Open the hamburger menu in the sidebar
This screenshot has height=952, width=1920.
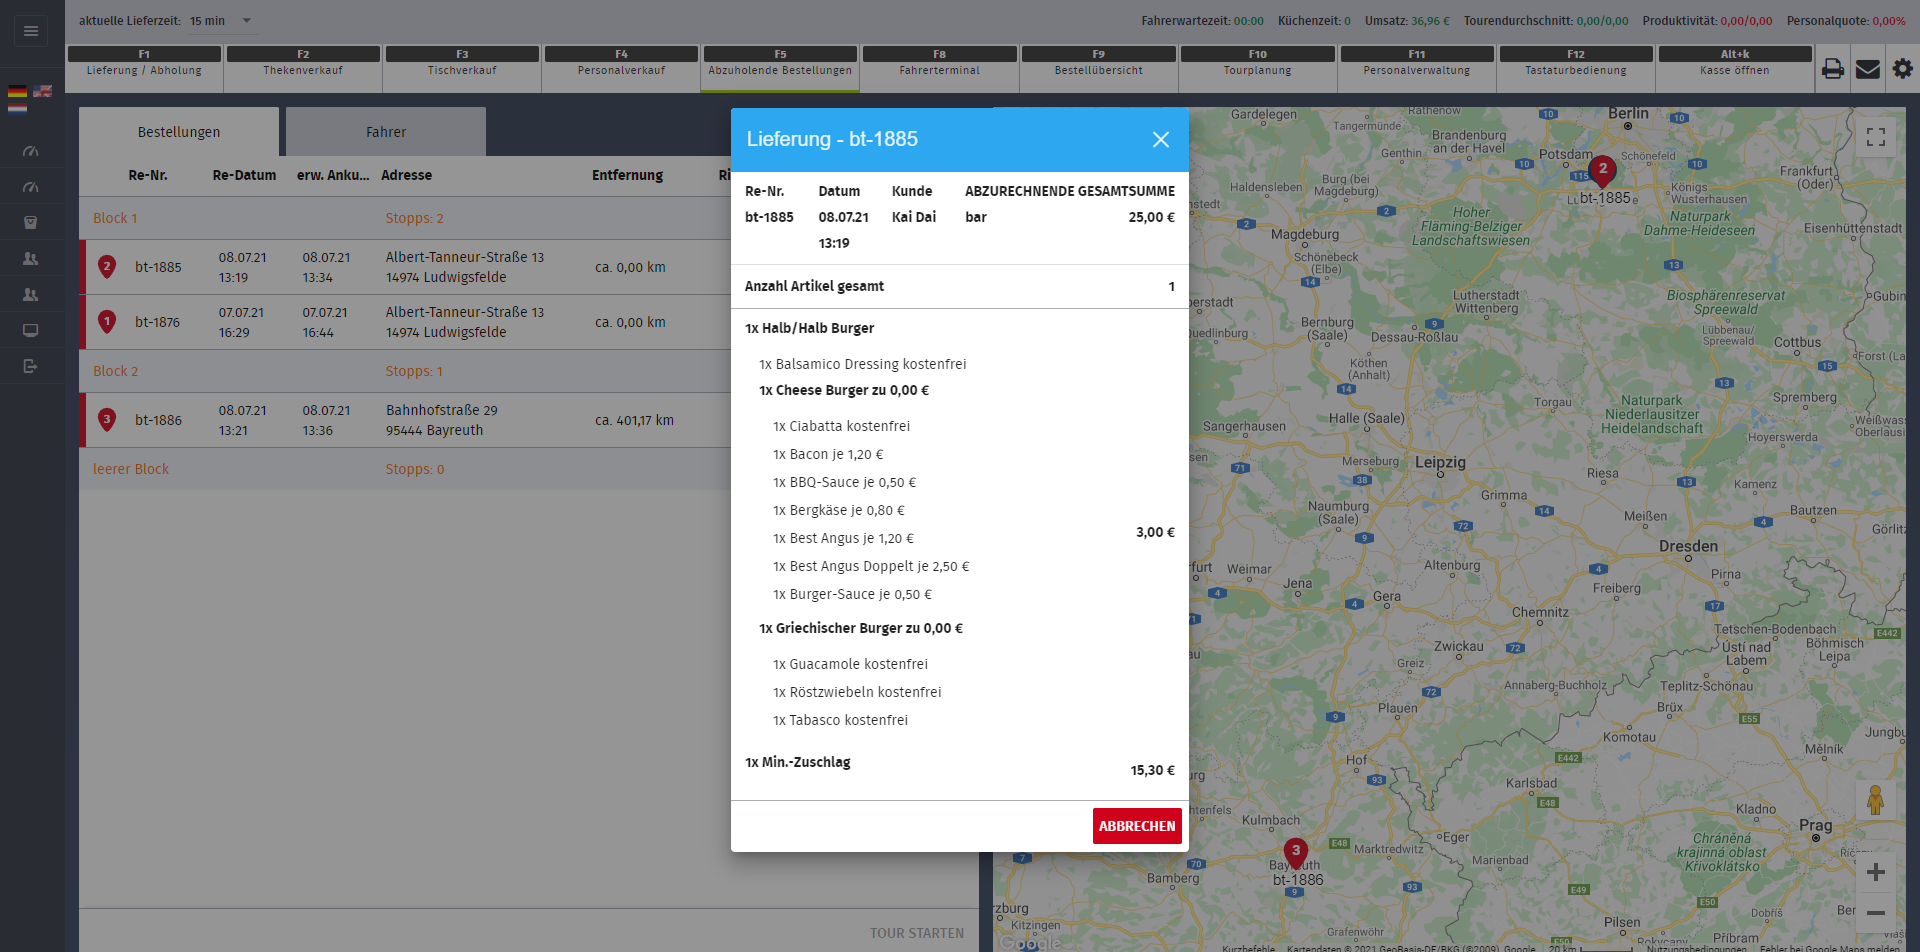tap(31, 31)
